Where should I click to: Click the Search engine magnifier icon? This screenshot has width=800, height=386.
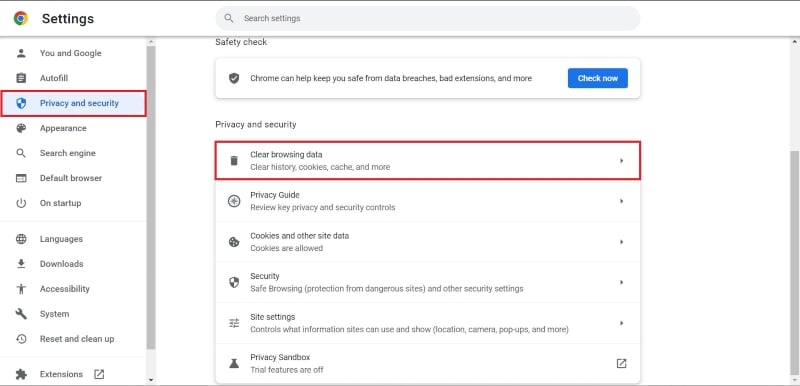(21, 153)
